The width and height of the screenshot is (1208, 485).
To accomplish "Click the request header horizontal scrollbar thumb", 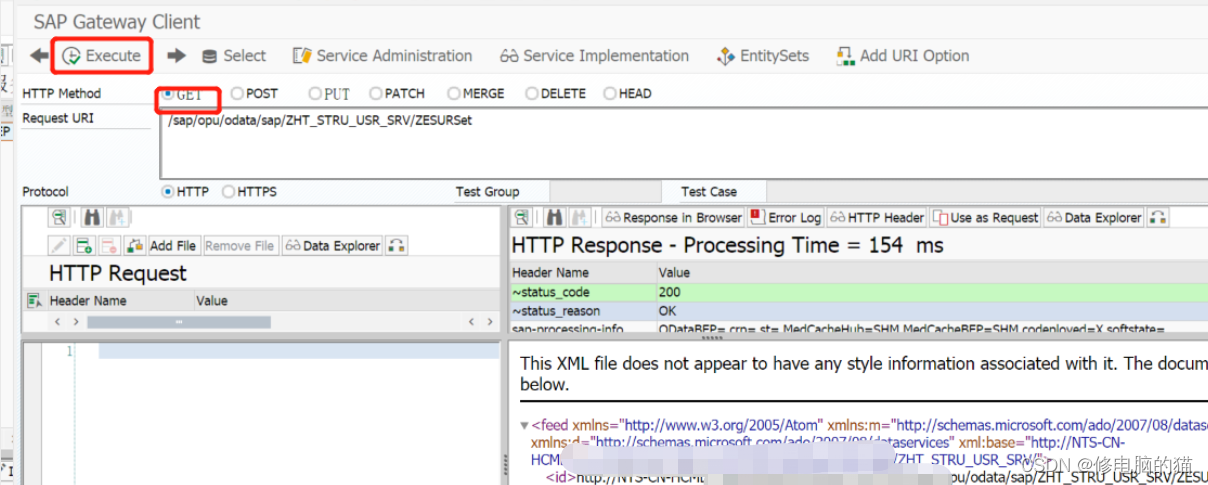I will [x=180, y=322].
